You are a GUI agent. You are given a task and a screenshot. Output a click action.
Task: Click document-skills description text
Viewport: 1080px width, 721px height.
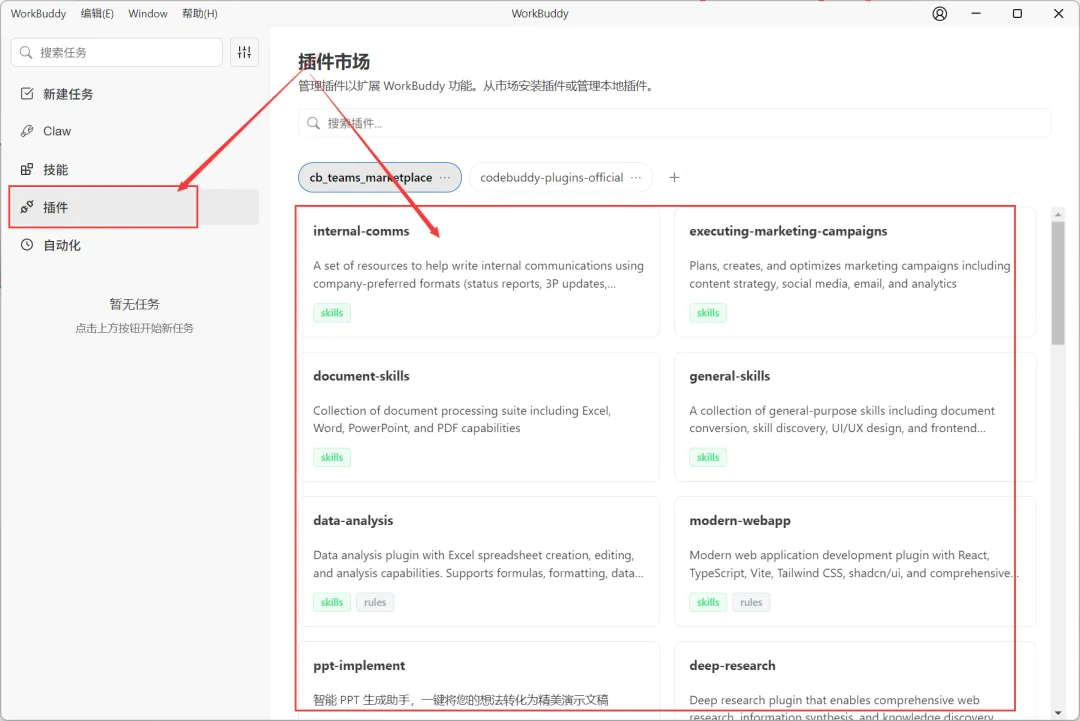click(x=462, y=419)
